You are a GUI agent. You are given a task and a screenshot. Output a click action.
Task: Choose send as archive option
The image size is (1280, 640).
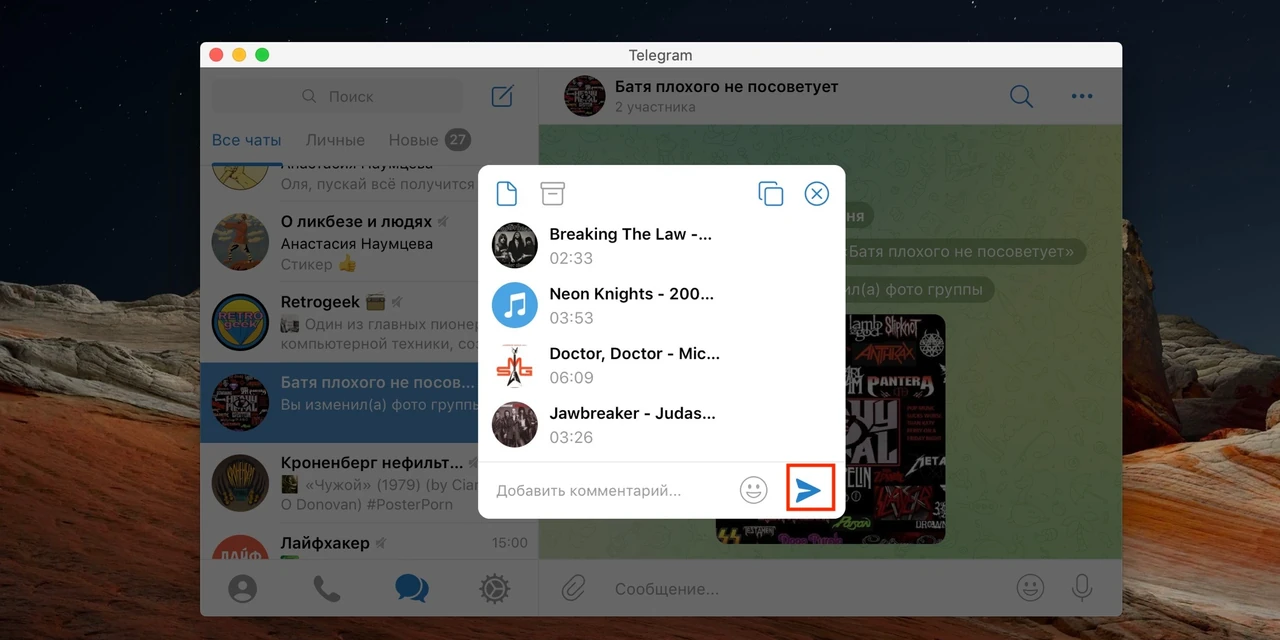pos(553,194)
